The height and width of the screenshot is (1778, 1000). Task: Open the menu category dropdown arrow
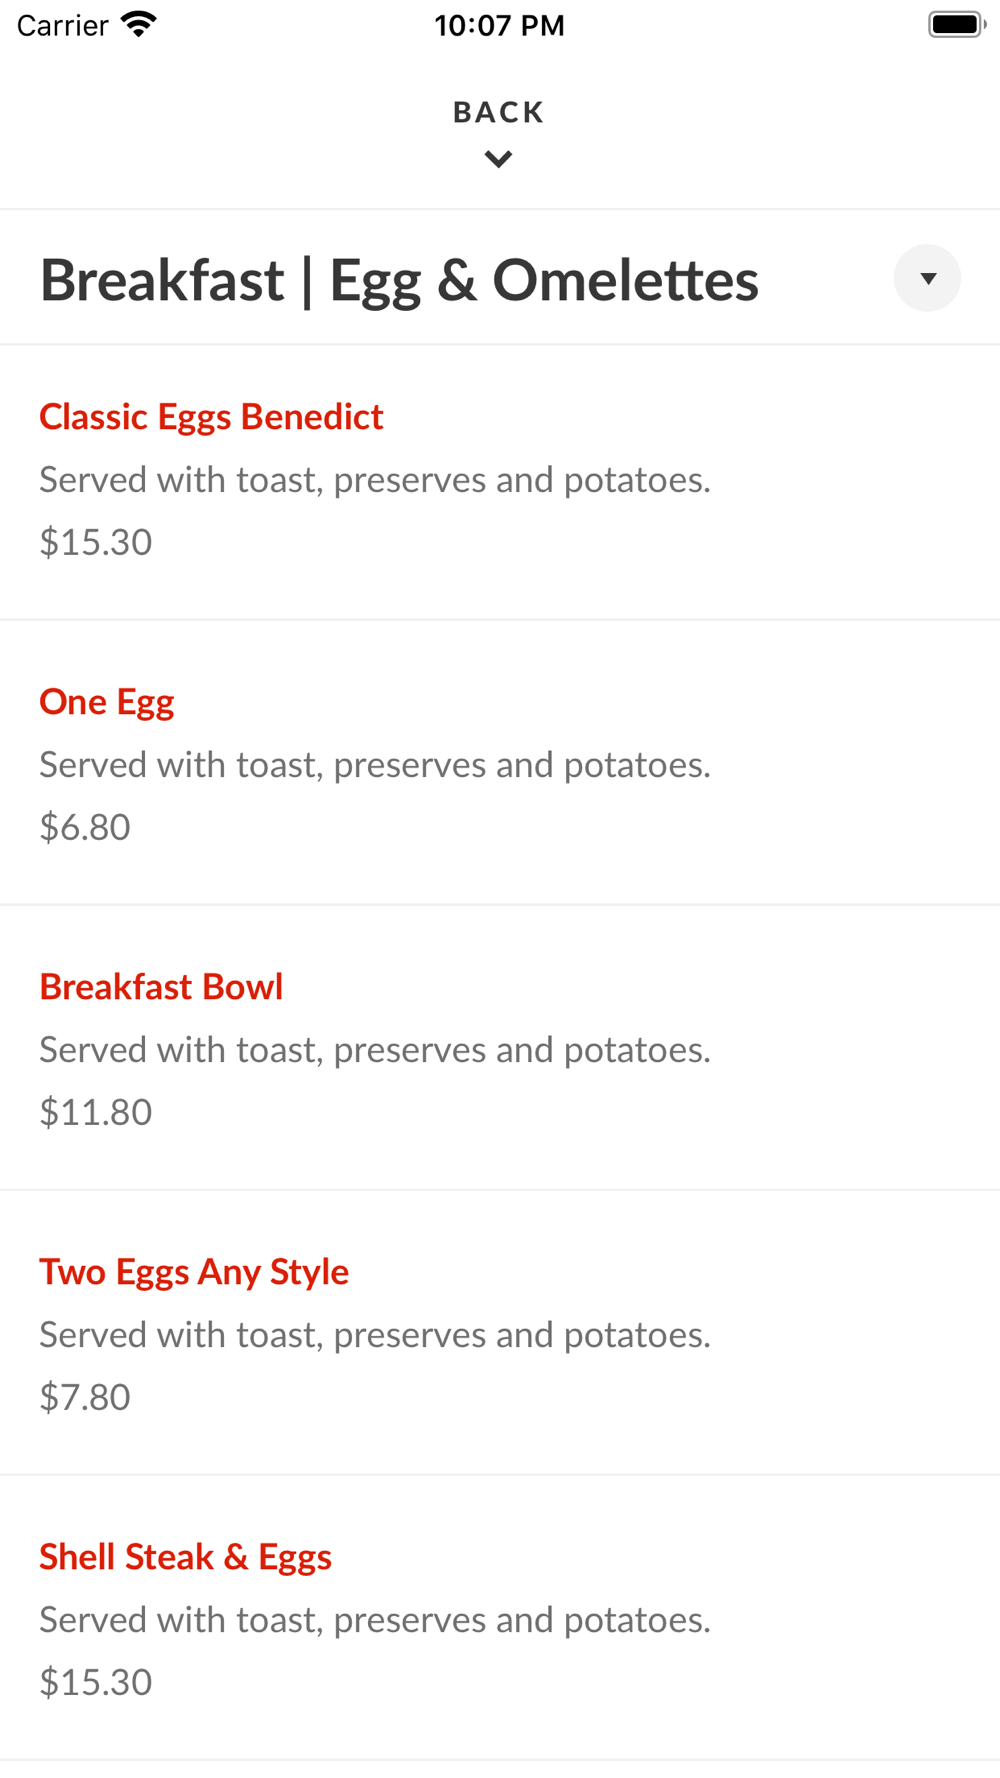click(x=927, y=278)
